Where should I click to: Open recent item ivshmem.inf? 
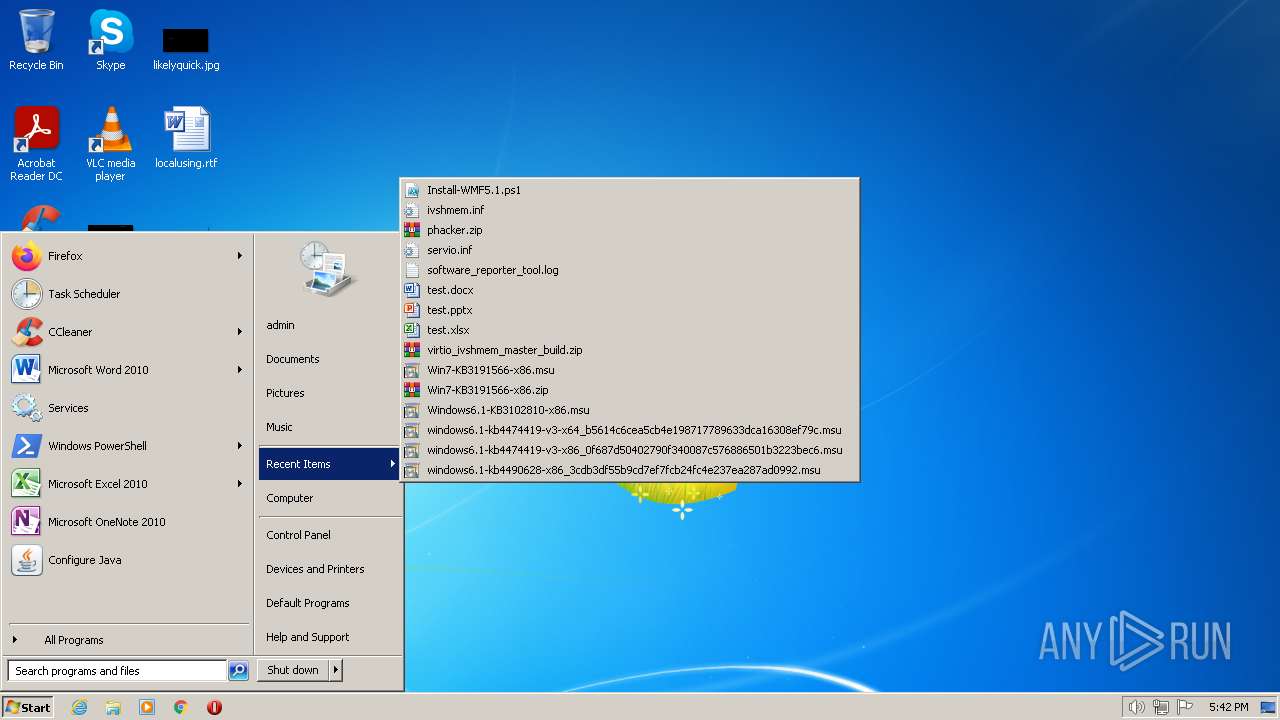click(x=629, y=210)
